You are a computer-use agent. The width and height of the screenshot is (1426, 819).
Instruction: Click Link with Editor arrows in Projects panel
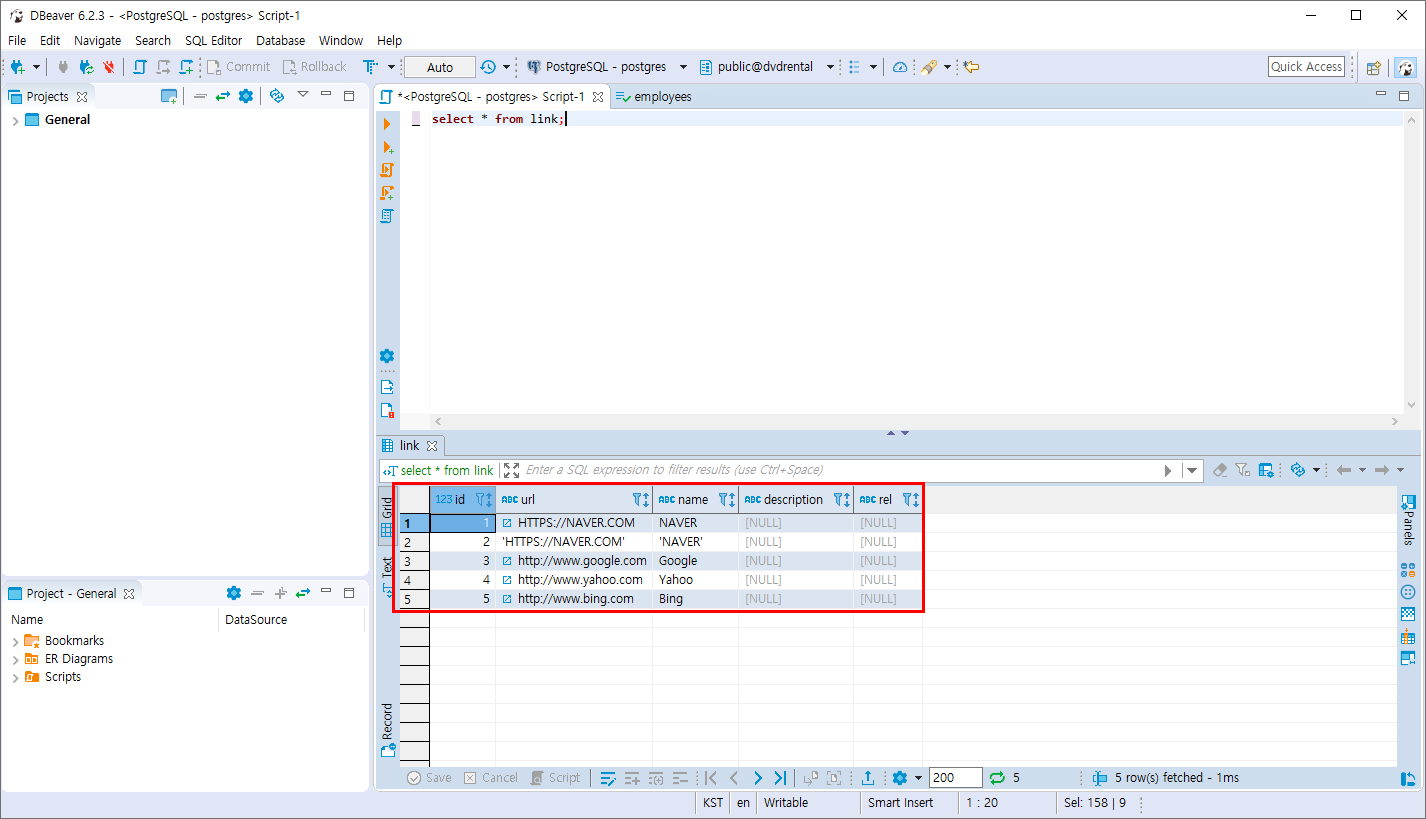pyautogui.click(x=223, y=96)
